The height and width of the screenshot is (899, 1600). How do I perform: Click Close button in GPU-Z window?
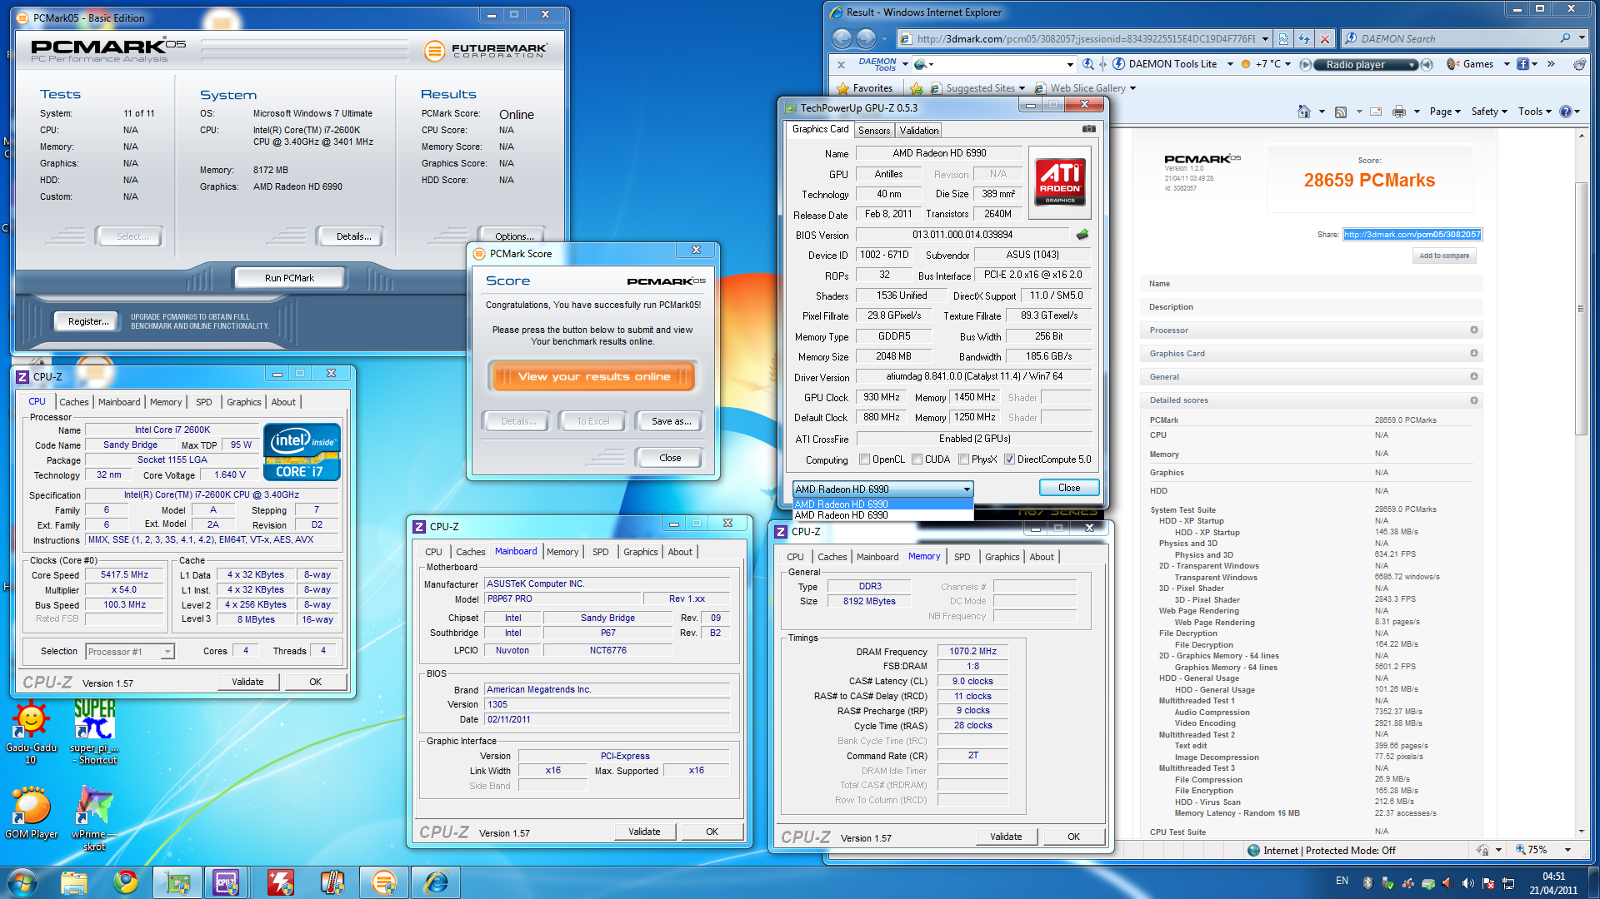(1069, 488)
